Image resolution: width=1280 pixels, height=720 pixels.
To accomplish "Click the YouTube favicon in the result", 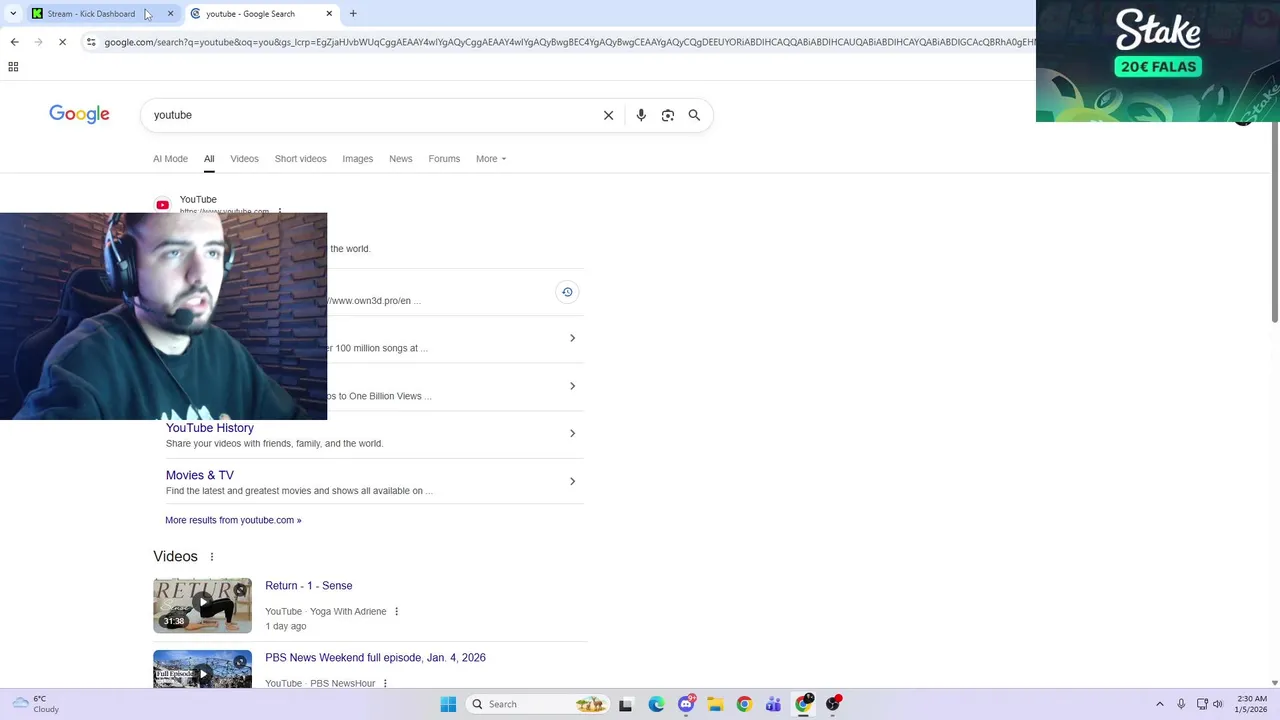I will tap(163, 205).
